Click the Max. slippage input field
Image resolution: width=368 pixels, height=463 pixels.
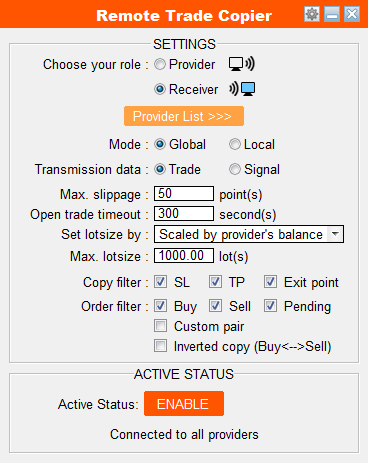pyautogui.click(x=184, y=194)
